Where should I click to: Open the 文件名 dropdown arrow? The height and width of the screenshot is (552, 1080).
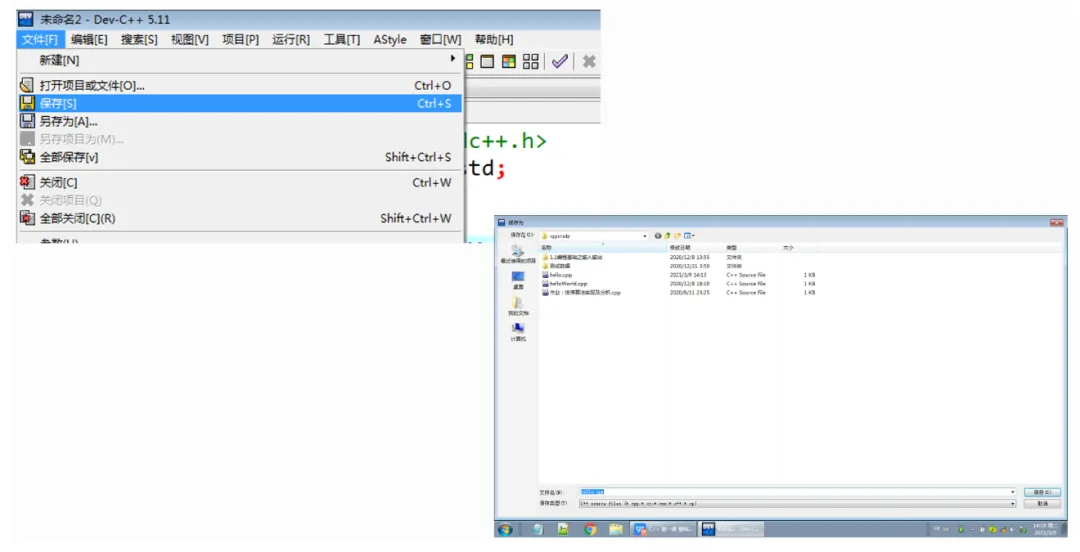pyautogui.click(x=1012, y=492)
